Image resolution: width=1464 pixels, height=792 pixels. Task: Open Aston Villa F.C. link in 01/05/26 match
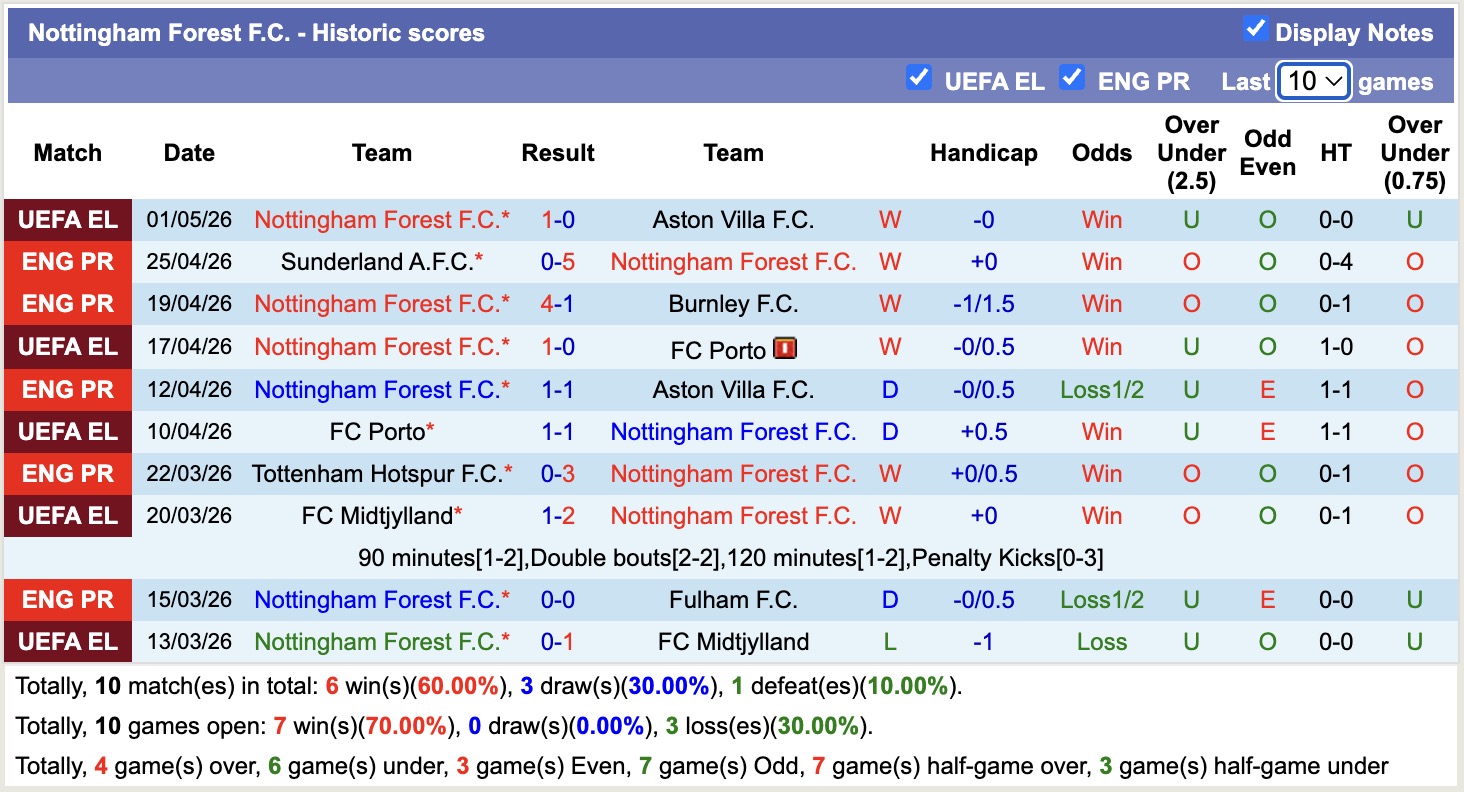point(733,220)
